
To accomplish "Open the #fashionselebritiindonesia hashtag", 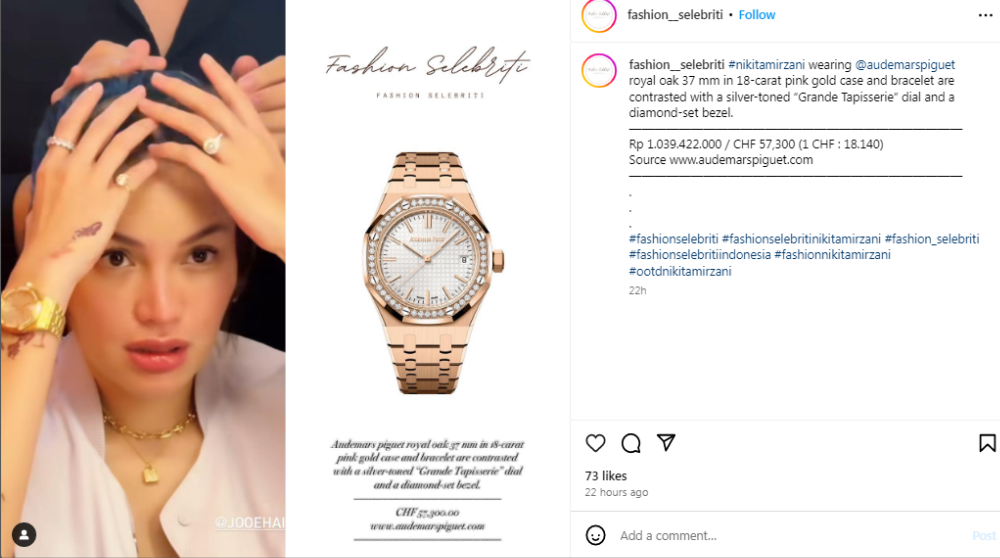I will (x=700, y=254).
